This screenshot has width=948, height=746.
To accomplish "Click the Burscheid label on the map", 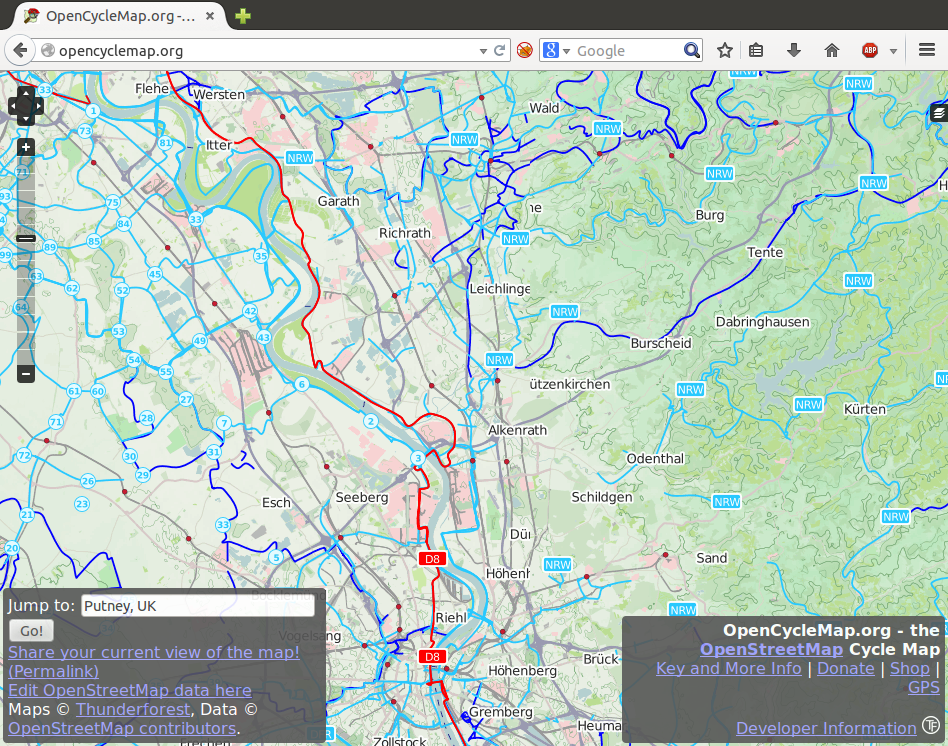I will coord(661,343).
